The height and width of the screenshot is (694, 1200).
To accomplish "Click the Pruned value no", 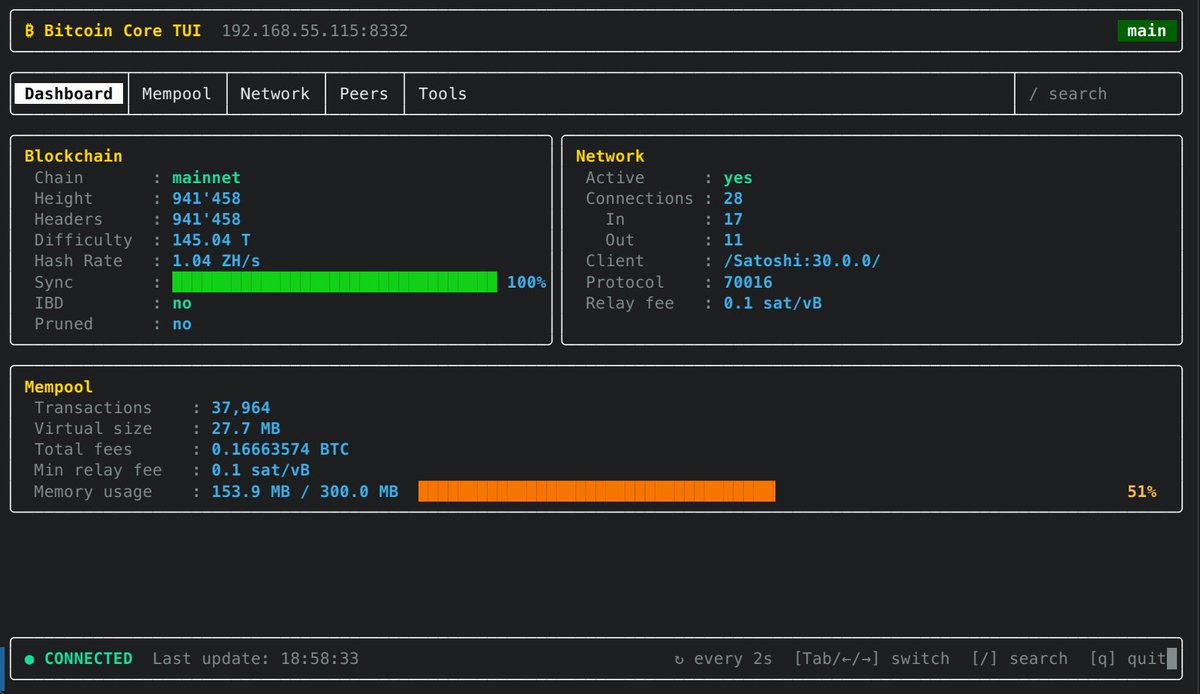I will (182, 324).
